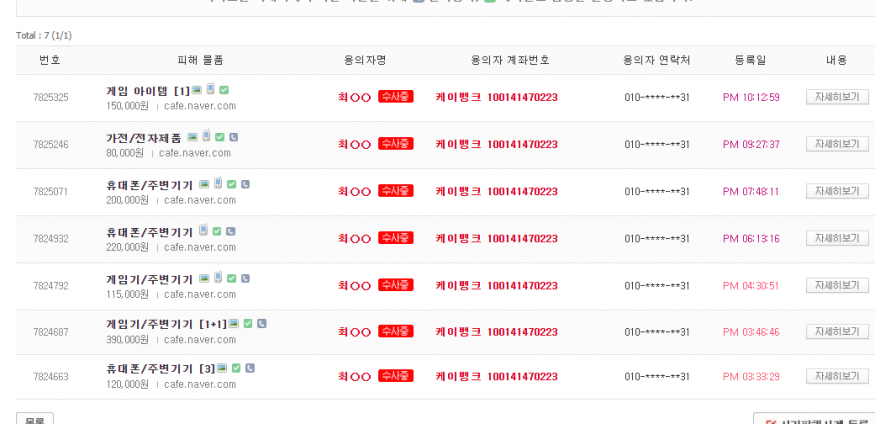
Task: Click the picture icon in row 7824792
Action: [204, 278]
